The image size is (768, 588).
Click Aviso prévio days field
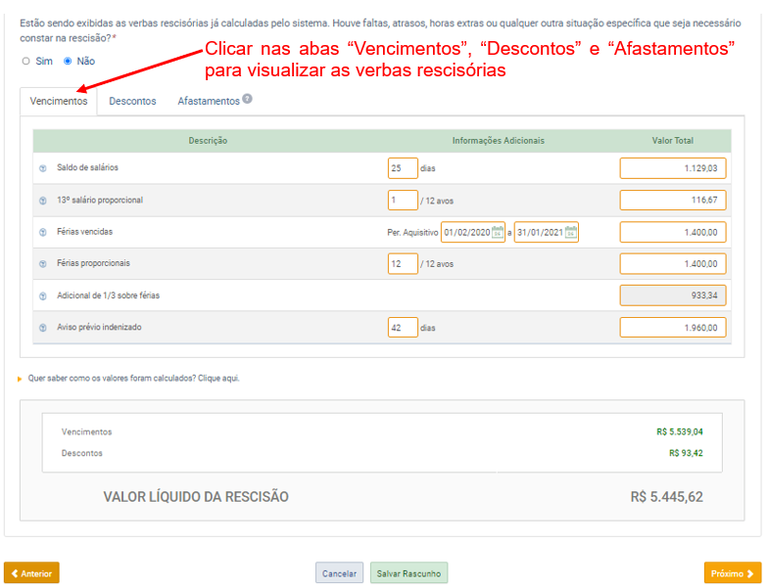[403, 327]
